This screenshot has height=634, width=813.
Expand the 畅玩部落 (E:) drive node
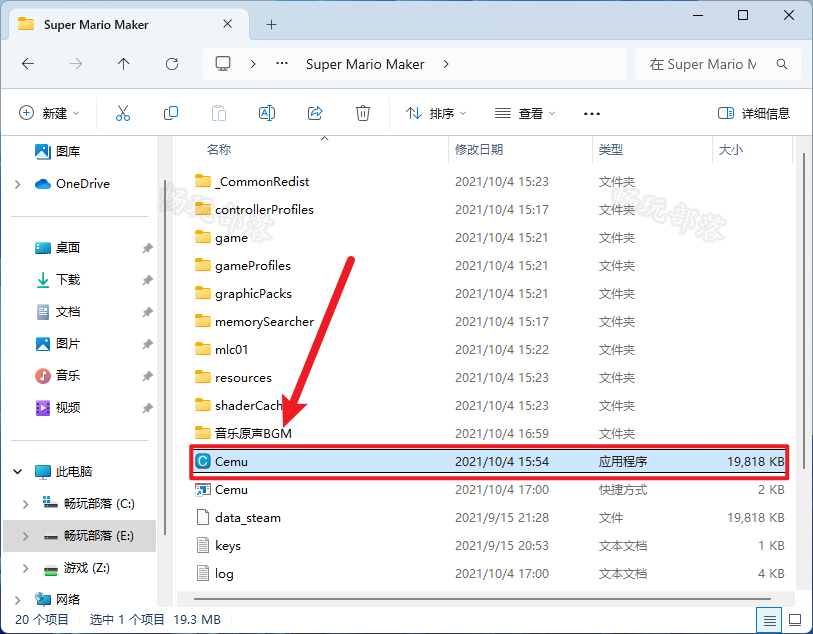pyautogui.click(x=25, y=536)
